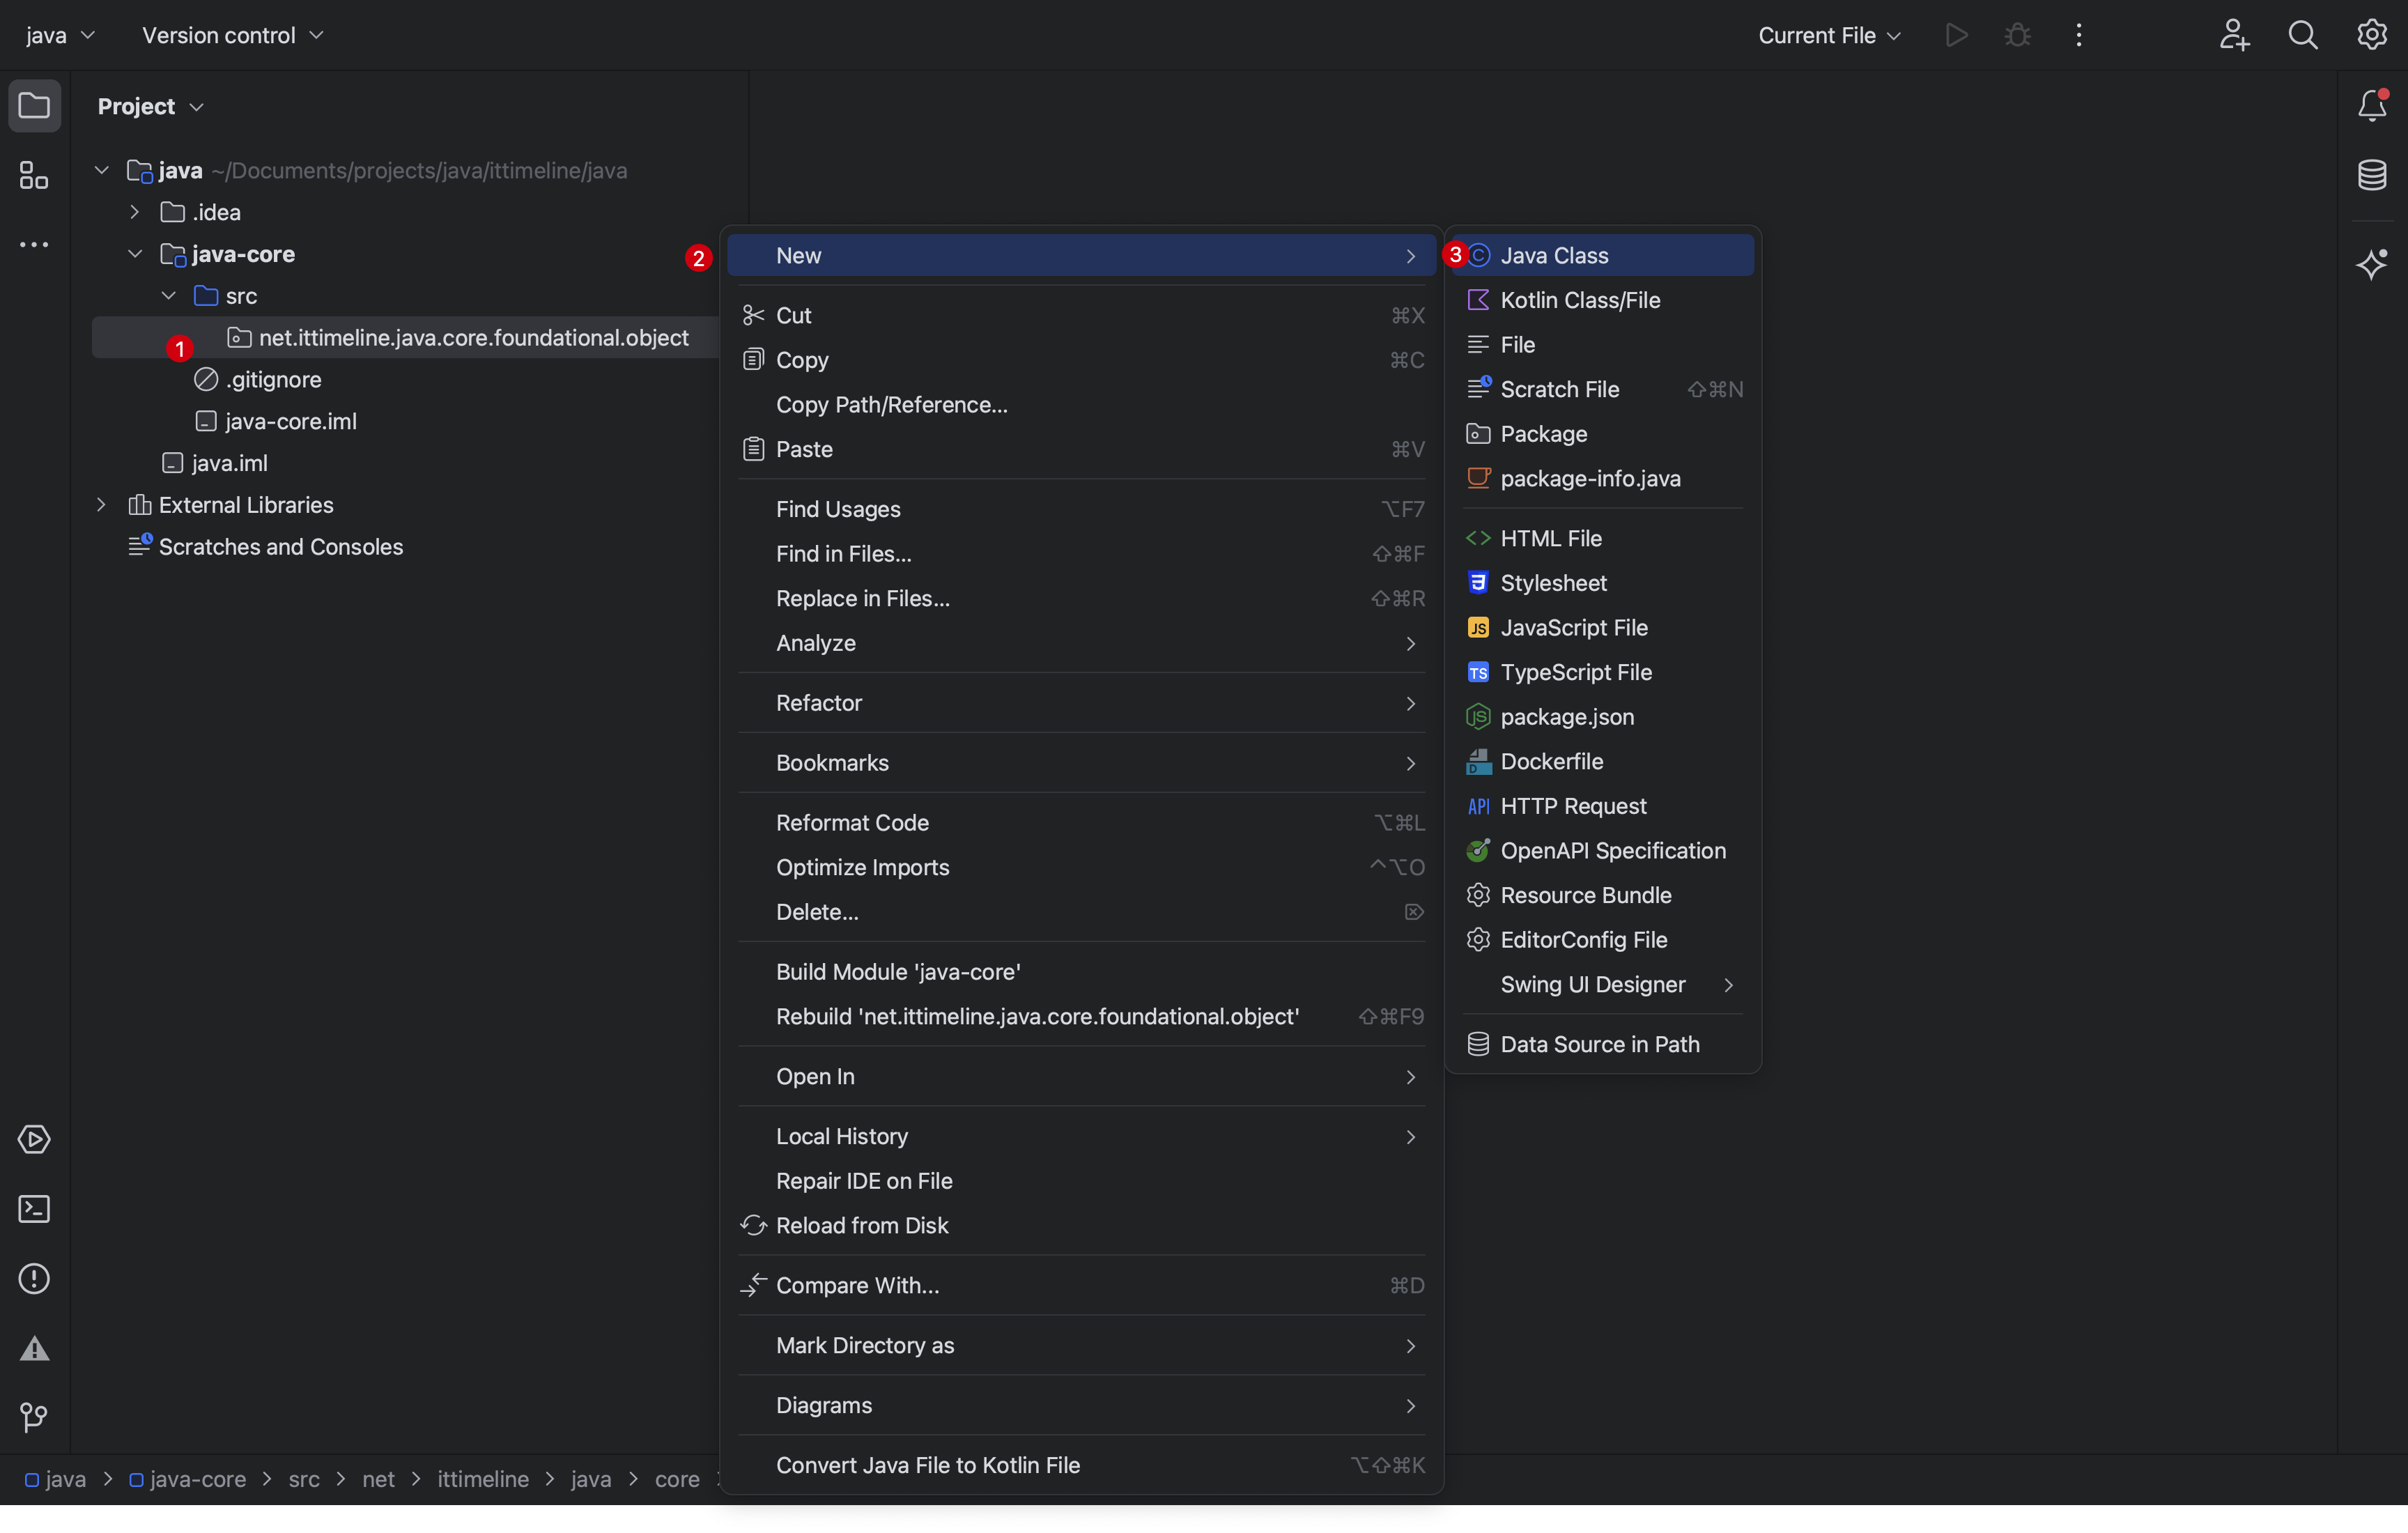Open the AI Assistant sparkle icon
This screenshot has width=2408, height=1533.
point(2372,264)
